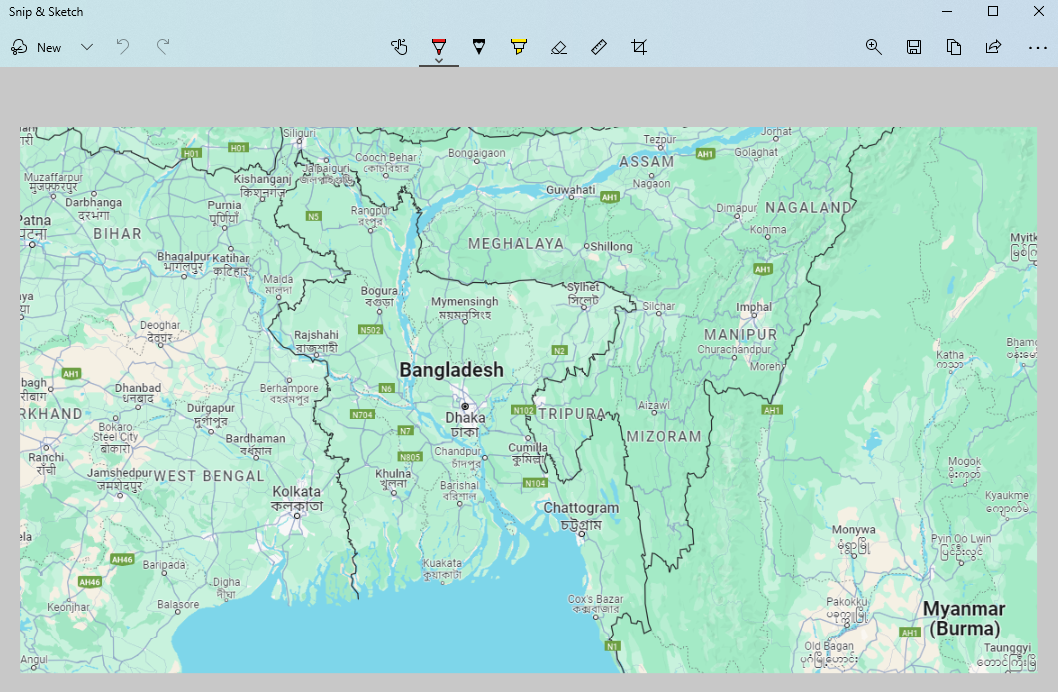Toggle the Ruler tool

click(598, 47)
